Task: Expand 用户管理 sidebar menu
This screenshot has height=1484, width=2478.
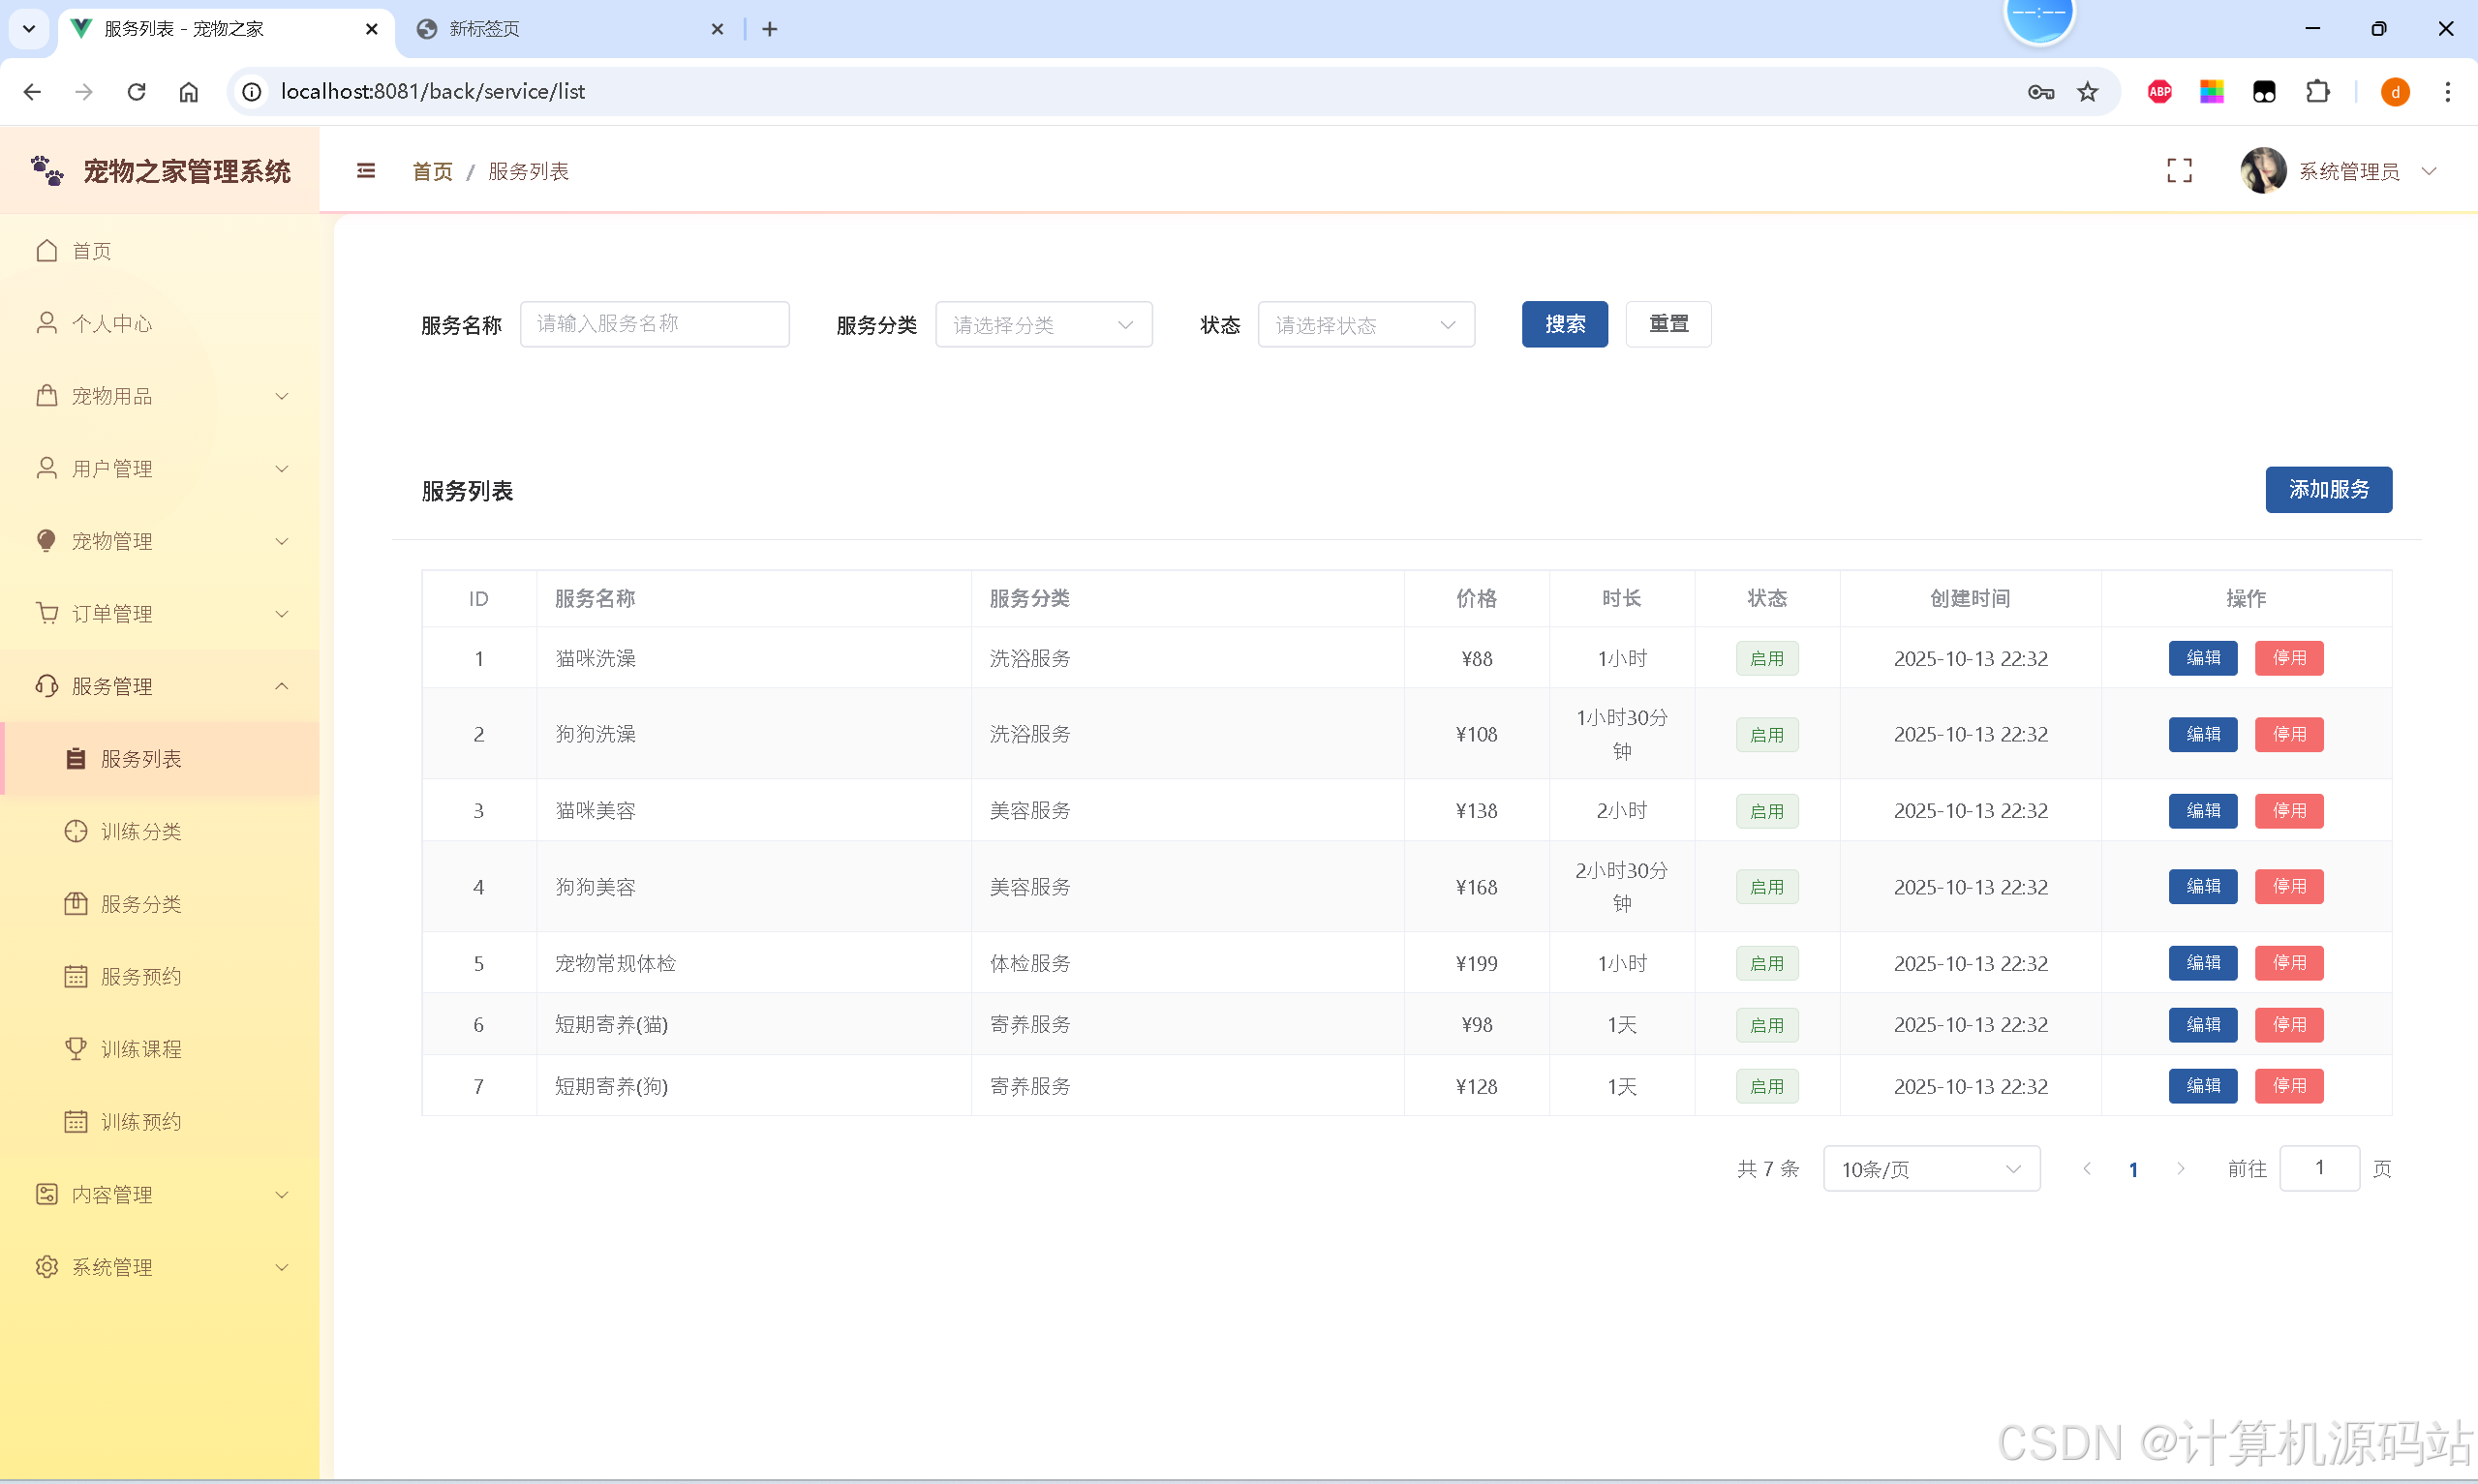Action: click(x=160, y=469)
